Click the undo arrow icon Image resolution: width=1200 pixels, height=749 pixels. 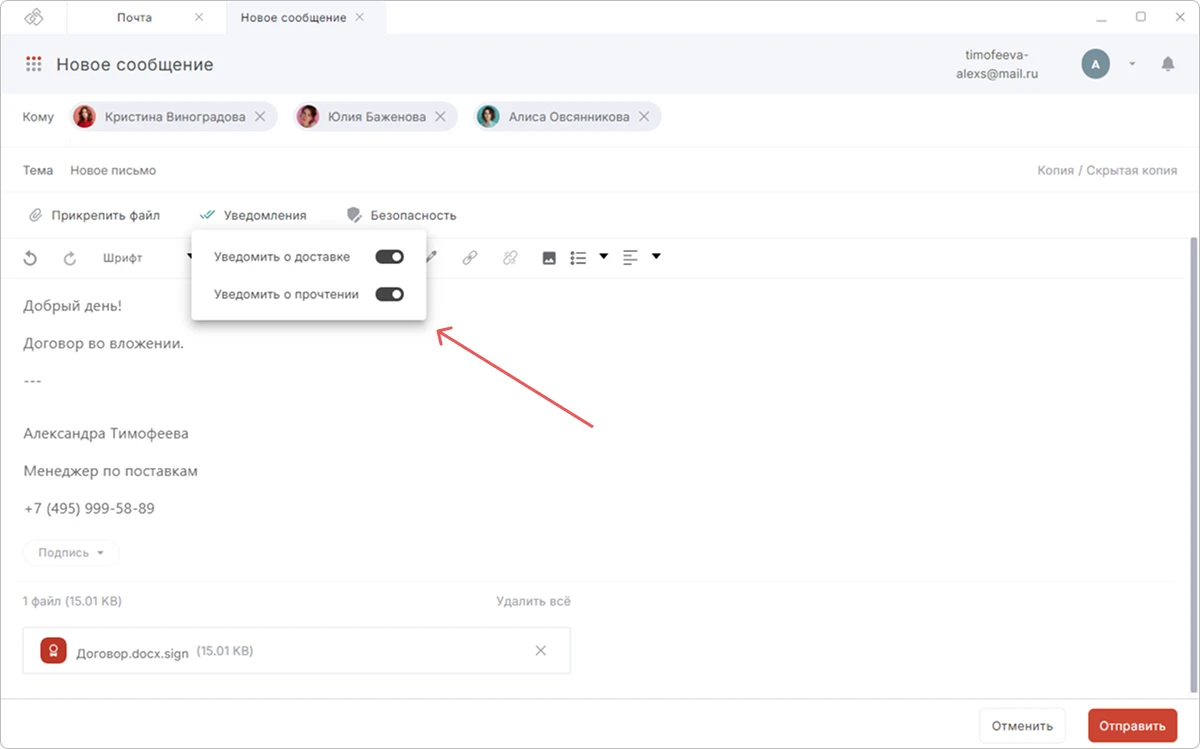pyautogui.click(x=30, y=258)
